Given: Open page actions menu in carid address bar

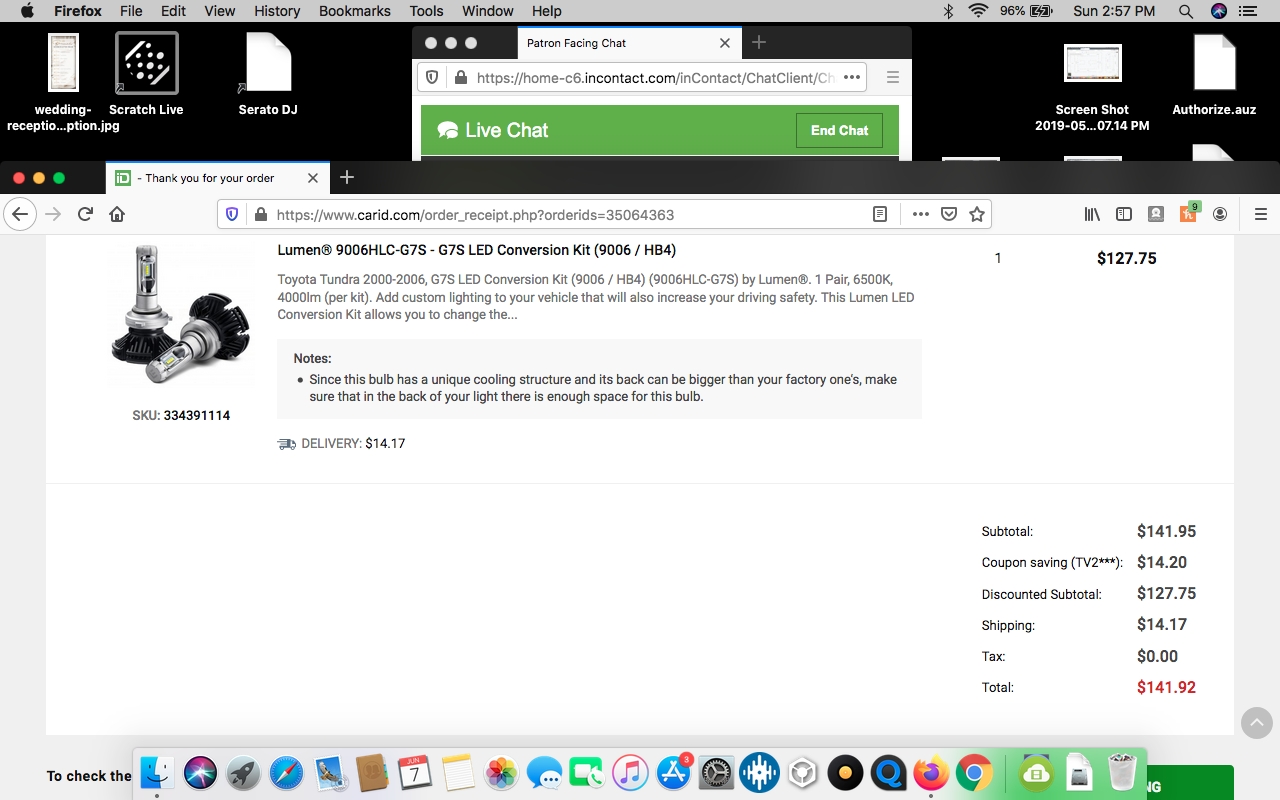Looking at the screenshot, I should (x=921, y=214).
